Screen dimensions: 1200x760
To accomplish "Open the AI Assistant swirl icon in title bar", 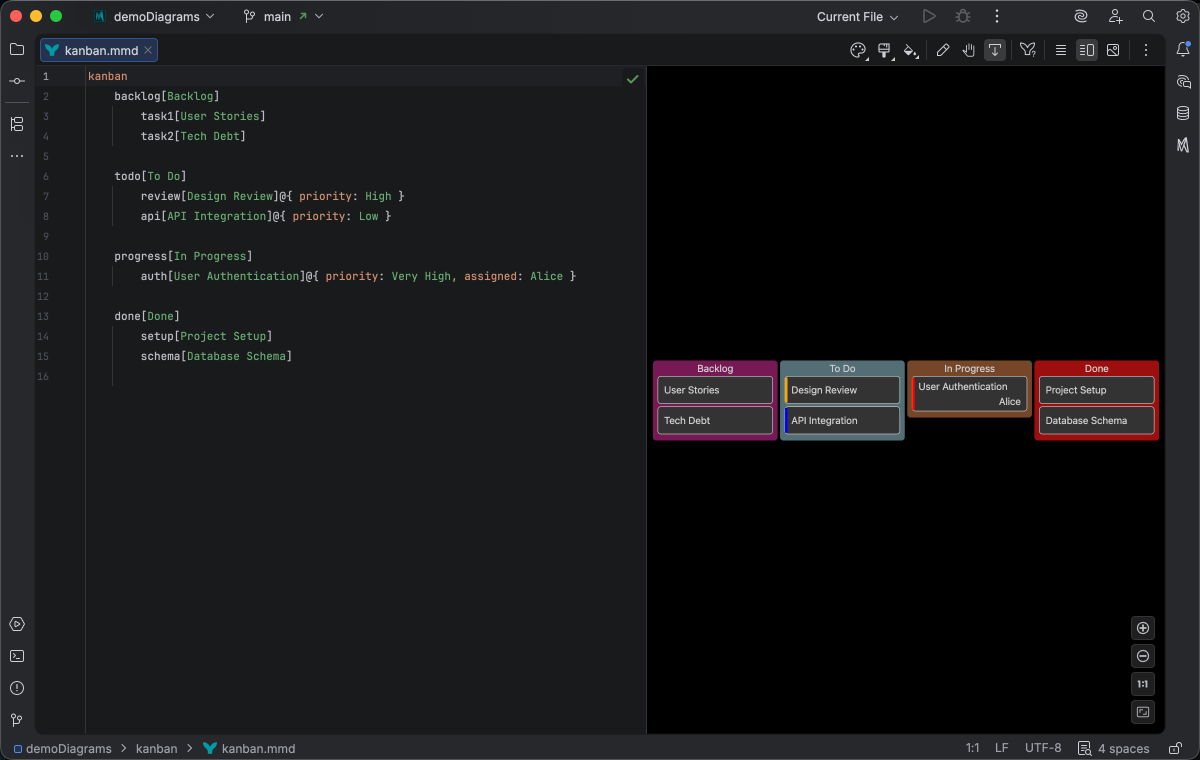I will (1081, 16).
